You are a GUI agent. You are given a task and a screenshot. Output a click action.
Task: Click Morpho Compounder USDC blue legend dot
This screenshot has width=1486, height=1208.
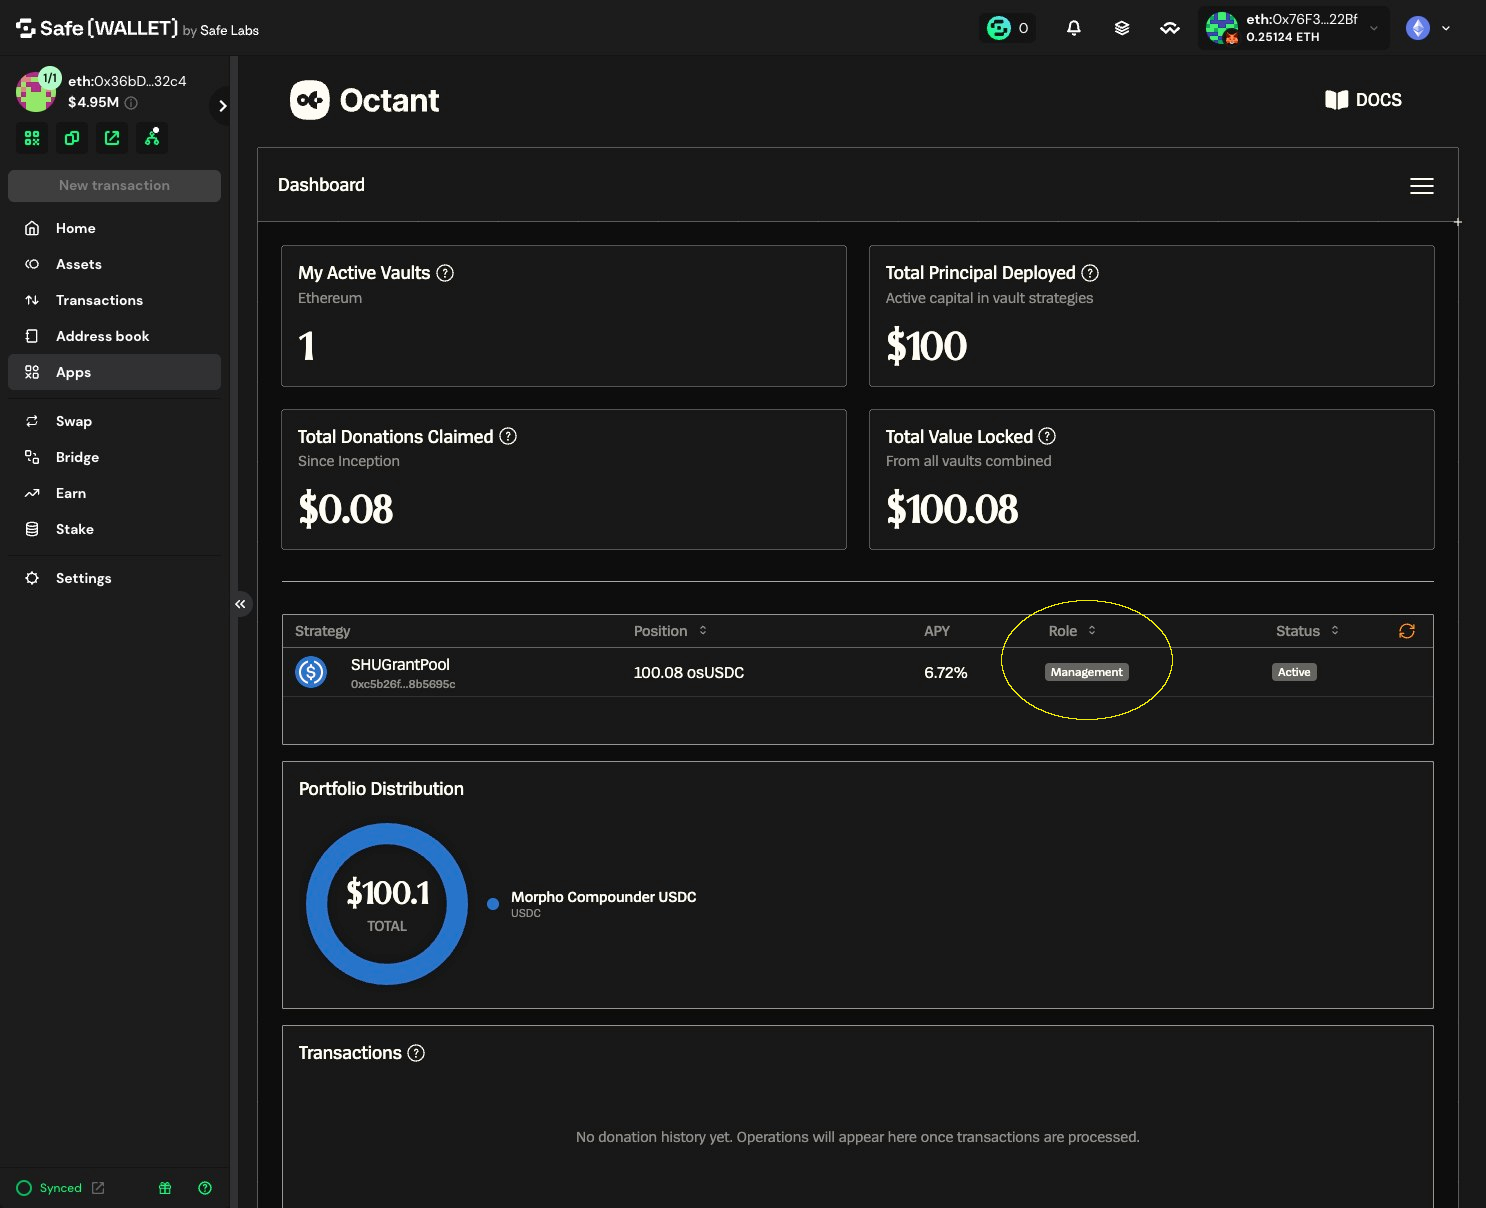point(493,904)
